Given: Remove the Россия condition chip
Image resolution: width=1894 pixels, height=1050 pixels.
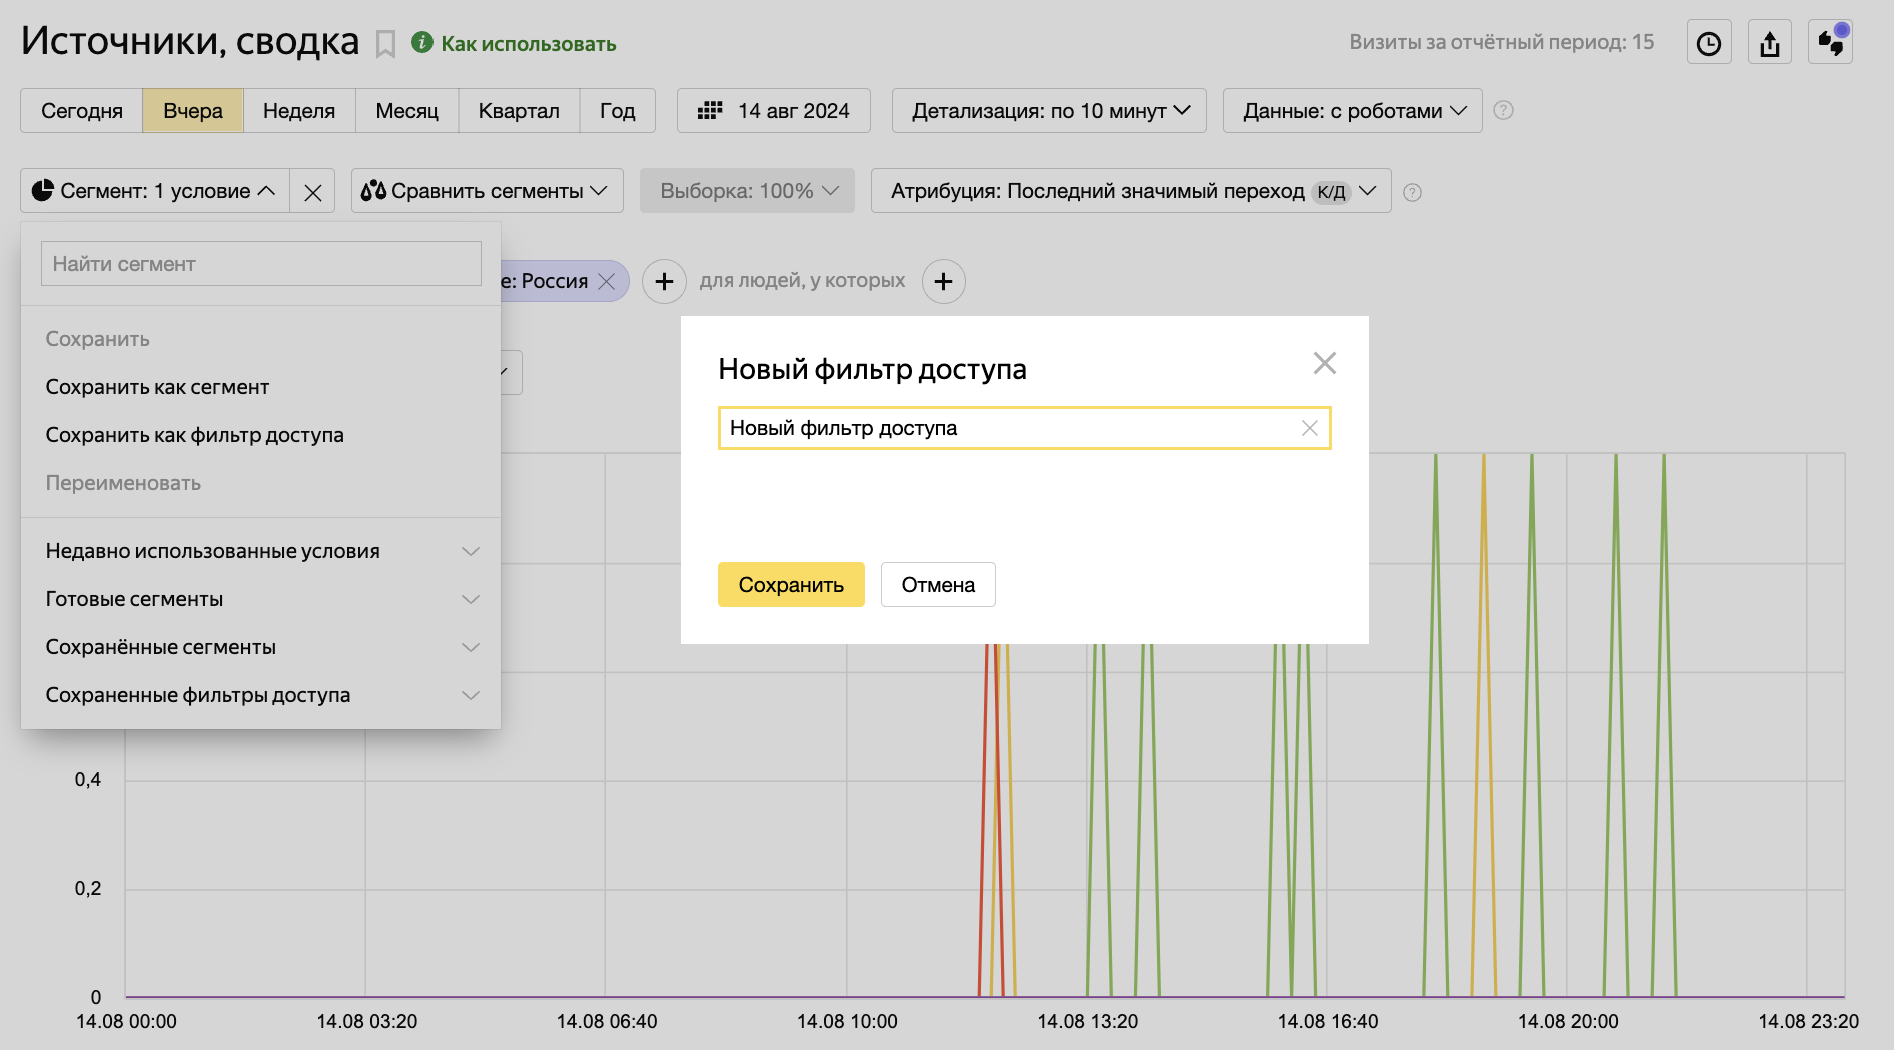Looking at the screenshot, I should [607, 282].
